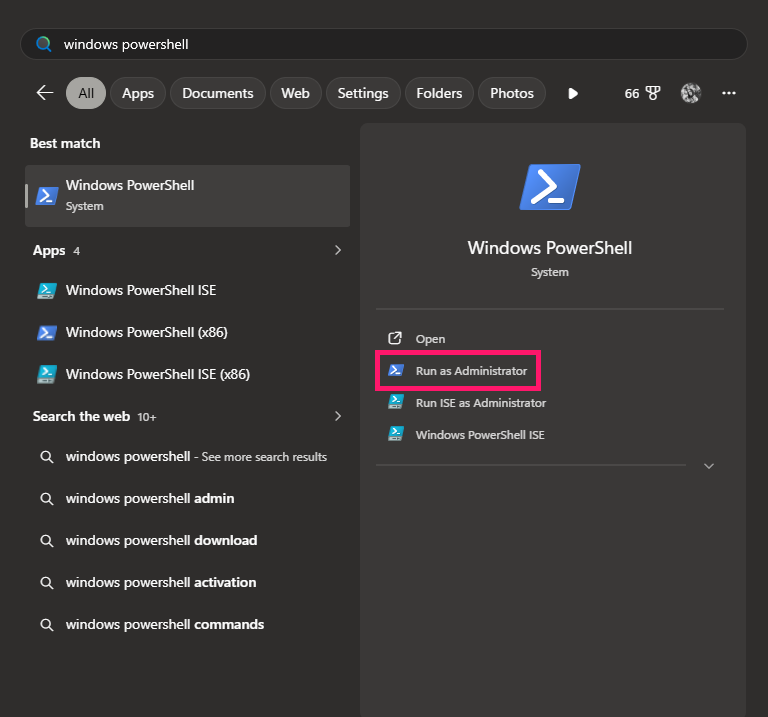Click magnifier beside 'windows powershell commands'
Screen dimensions: 768x717
[47, 625]
